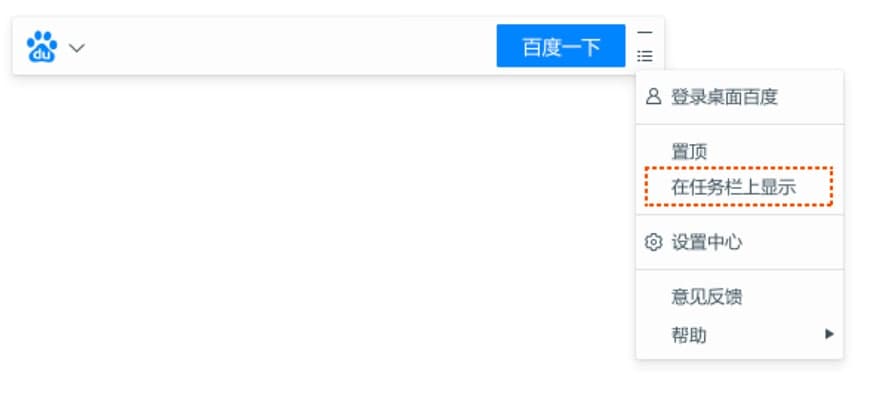Minimize the search bar with the dash icon
869x413 pixels.
pos(645,33)
